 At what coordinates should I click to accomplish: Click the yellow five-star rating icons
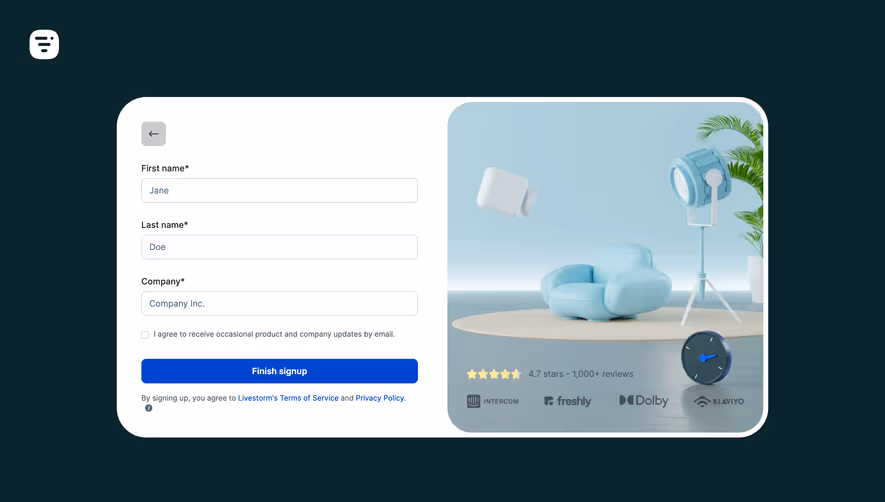click(494, 374)
